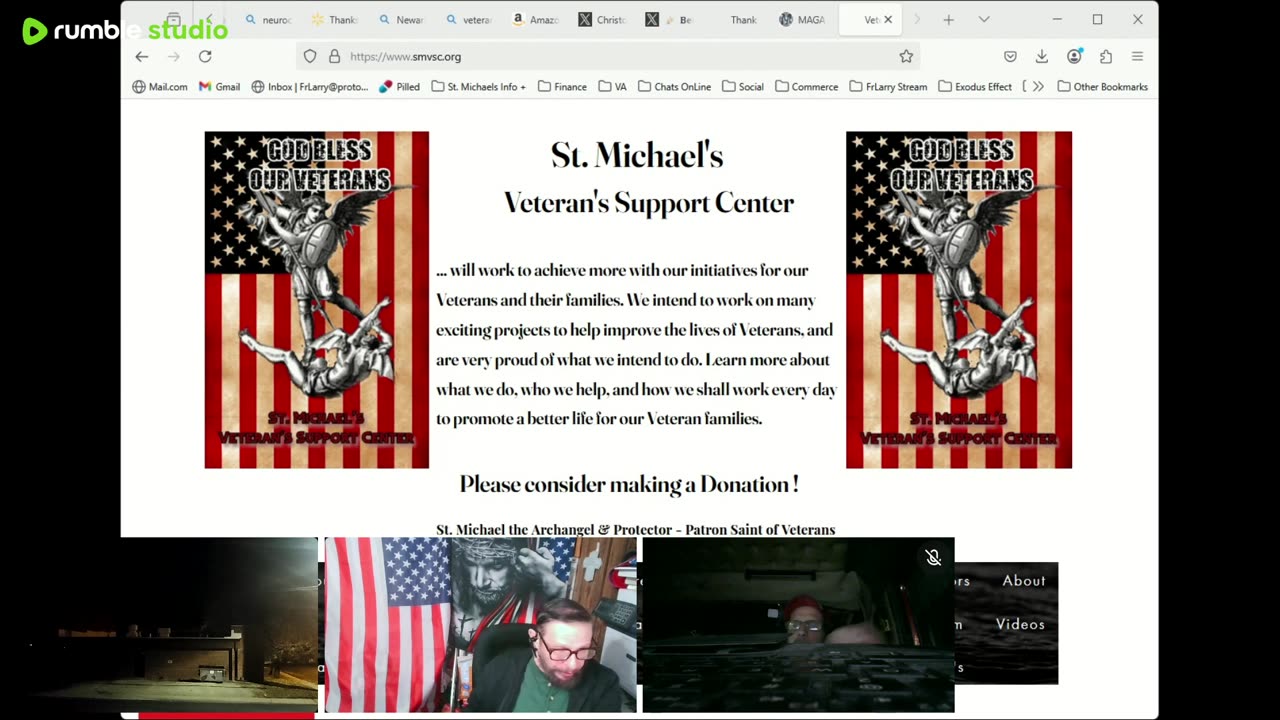This screenshot has height=720, width=1280.
Task: Open the Pilled bookmark
Action: click(399, 87)
